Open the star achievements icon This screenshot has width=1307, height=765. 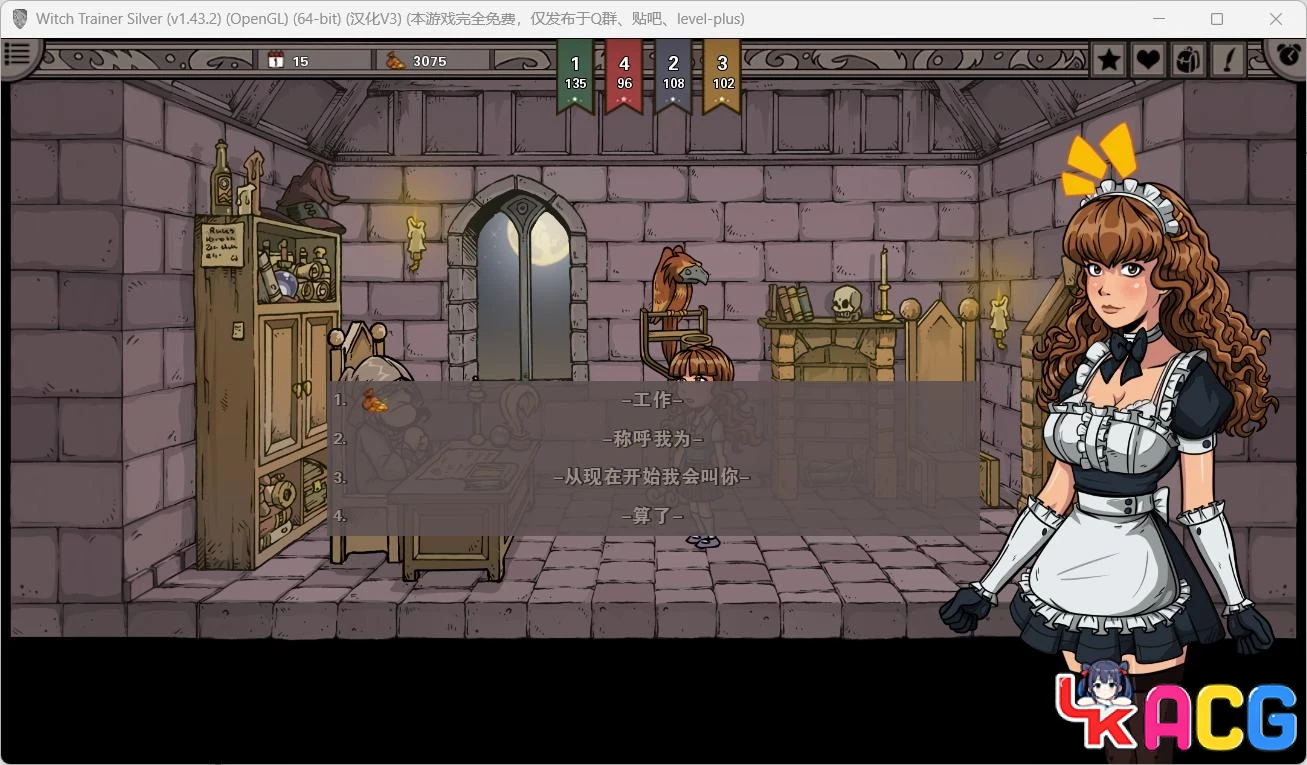1109,60
